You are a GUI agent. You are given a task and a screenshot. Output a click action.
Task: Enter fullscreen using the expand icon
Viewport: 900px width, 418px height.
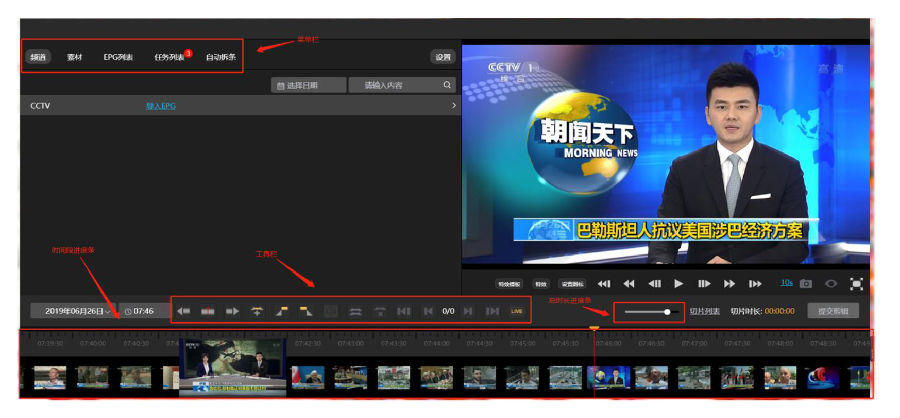click(856, 284)
